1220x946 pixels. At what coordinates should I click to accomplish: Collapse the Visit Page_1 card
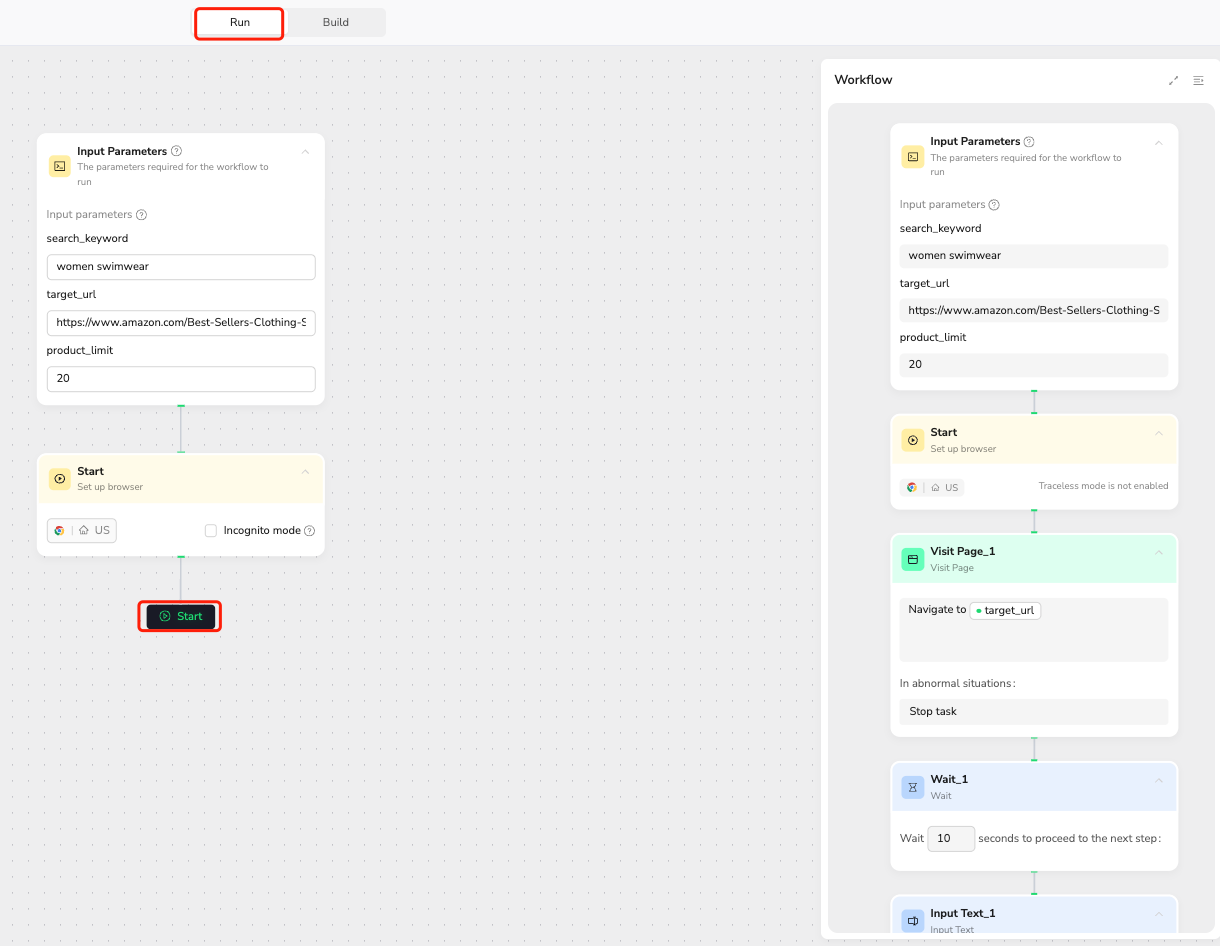pos(1159,552)
